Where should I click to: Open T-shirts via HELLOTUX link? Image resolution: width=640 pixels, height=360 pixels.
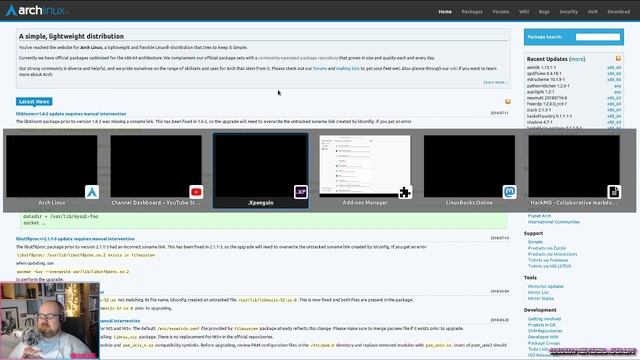point(549,266)
